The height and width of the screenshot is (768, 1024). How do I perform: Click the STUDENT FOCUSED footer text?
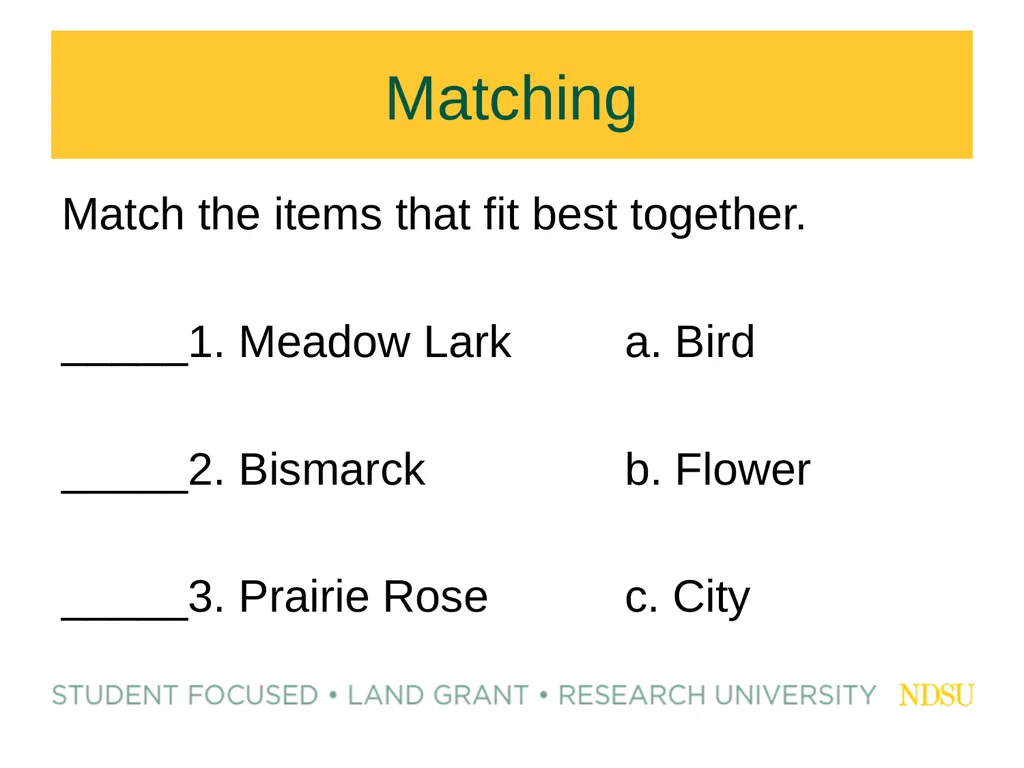click(185, 696)
